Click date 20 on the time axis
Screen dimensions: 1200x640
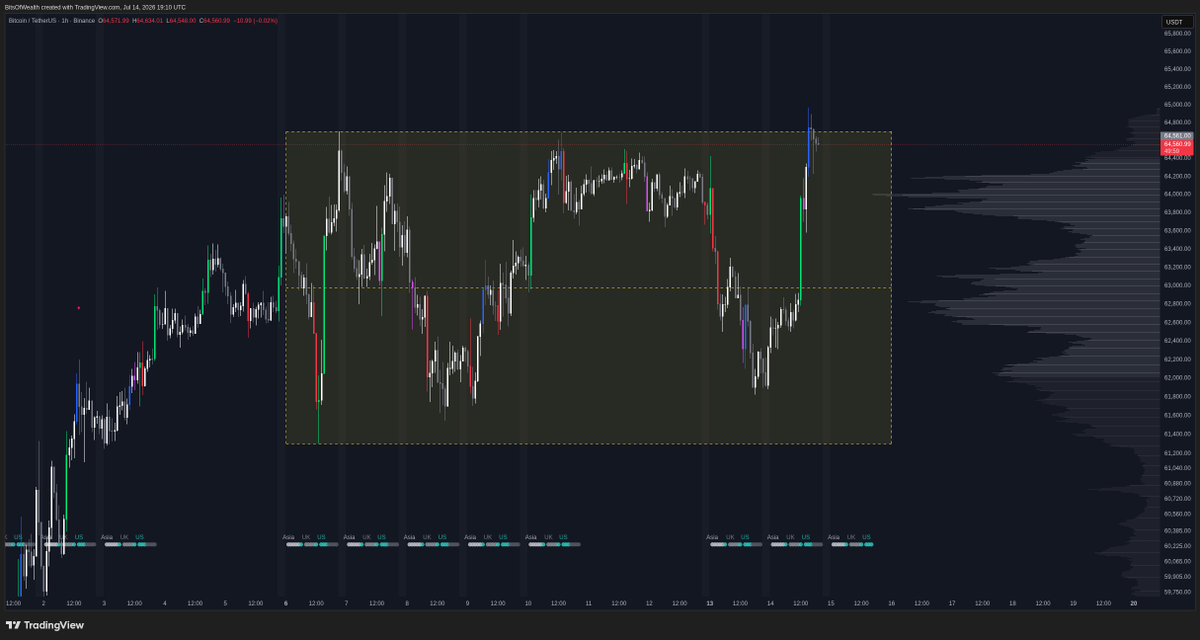1133,604
